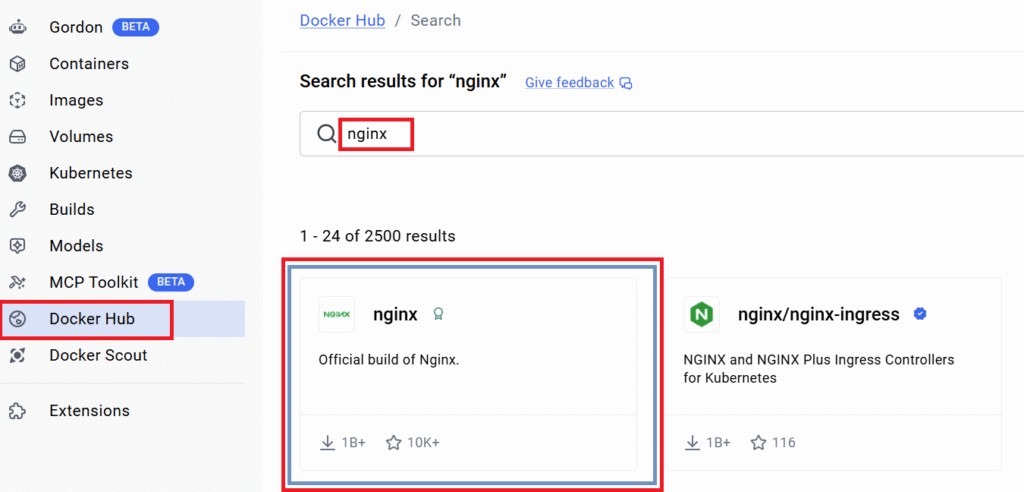The height and width of the screenshot is (492, 1024).
Task: Click the Models icon in sidebar
Action: point(18,246)
